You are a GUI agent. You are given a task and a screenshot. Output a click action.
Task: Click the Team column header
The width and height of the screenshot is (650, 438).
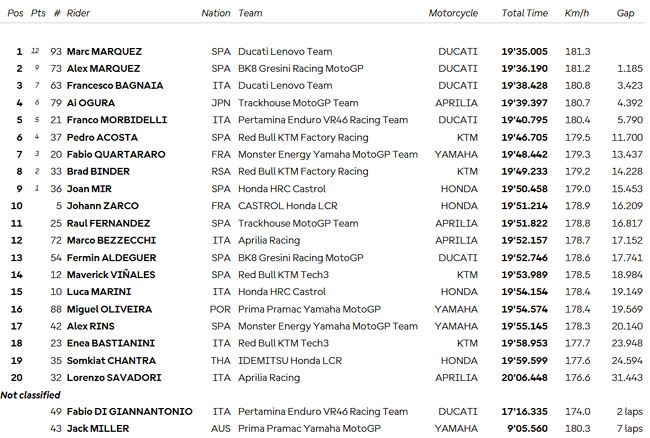coord(250,13)
